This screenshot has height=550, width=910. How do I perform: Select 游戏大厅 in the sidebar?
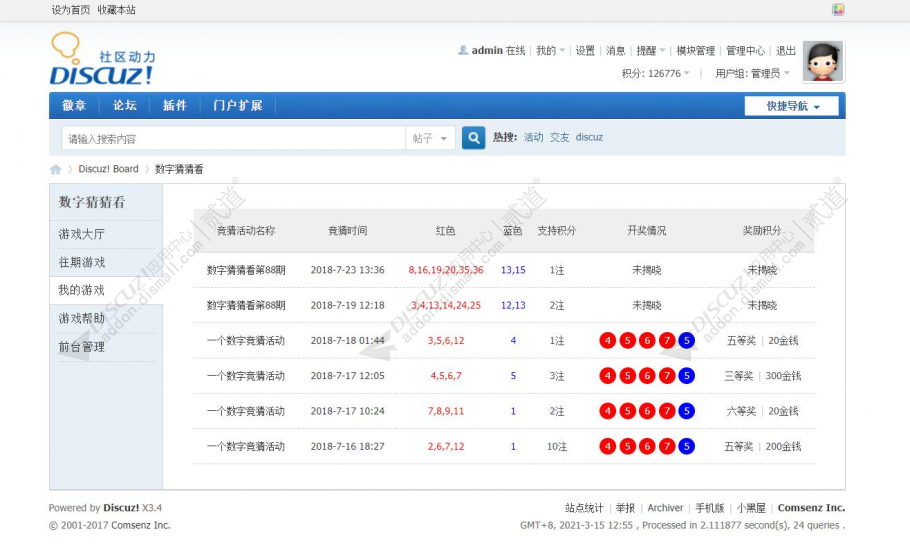[82, 234]
